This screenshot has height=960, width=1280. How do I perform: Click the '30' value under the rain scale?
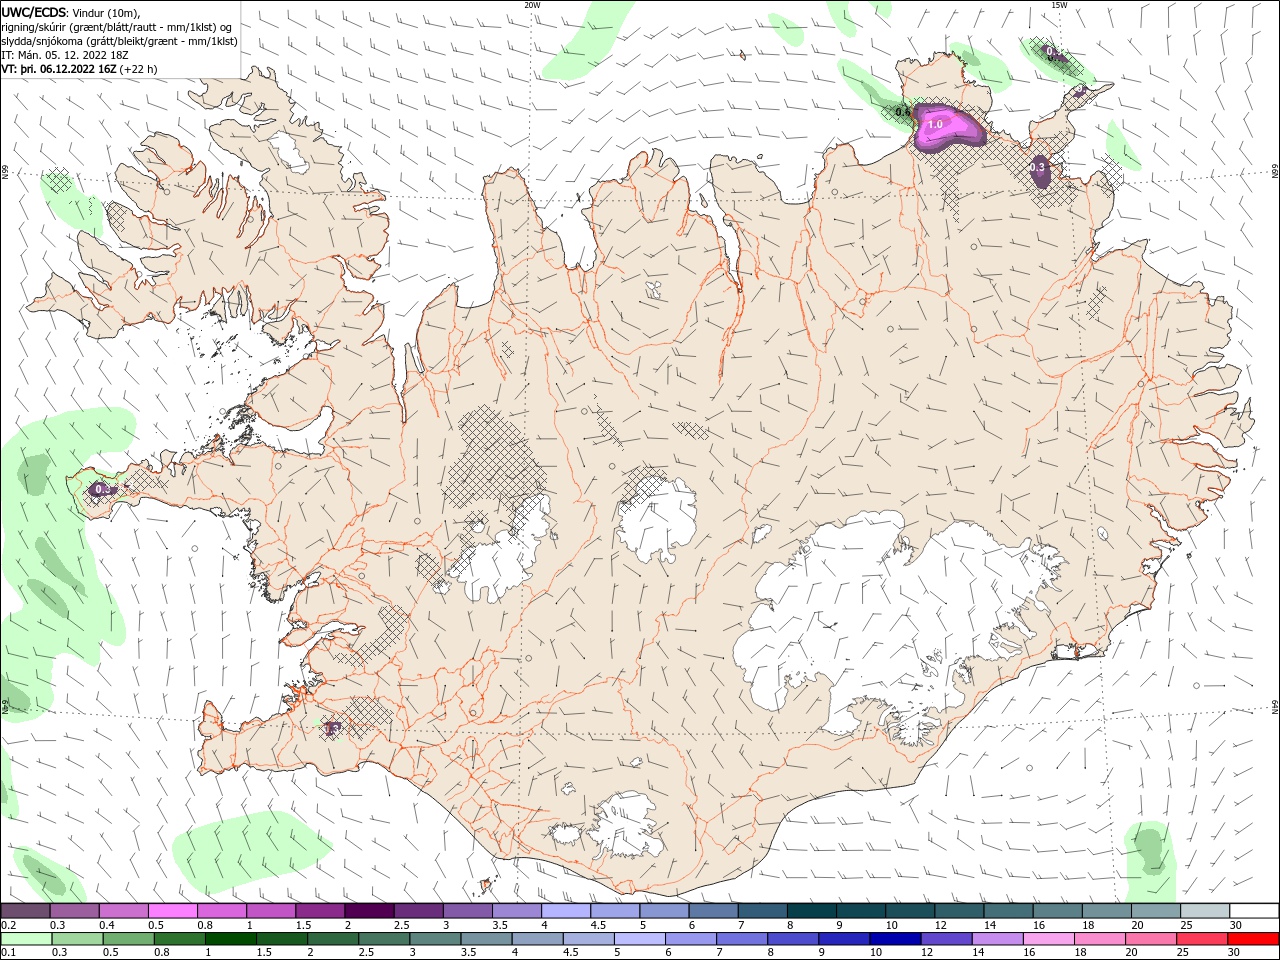click(1235, 953)
